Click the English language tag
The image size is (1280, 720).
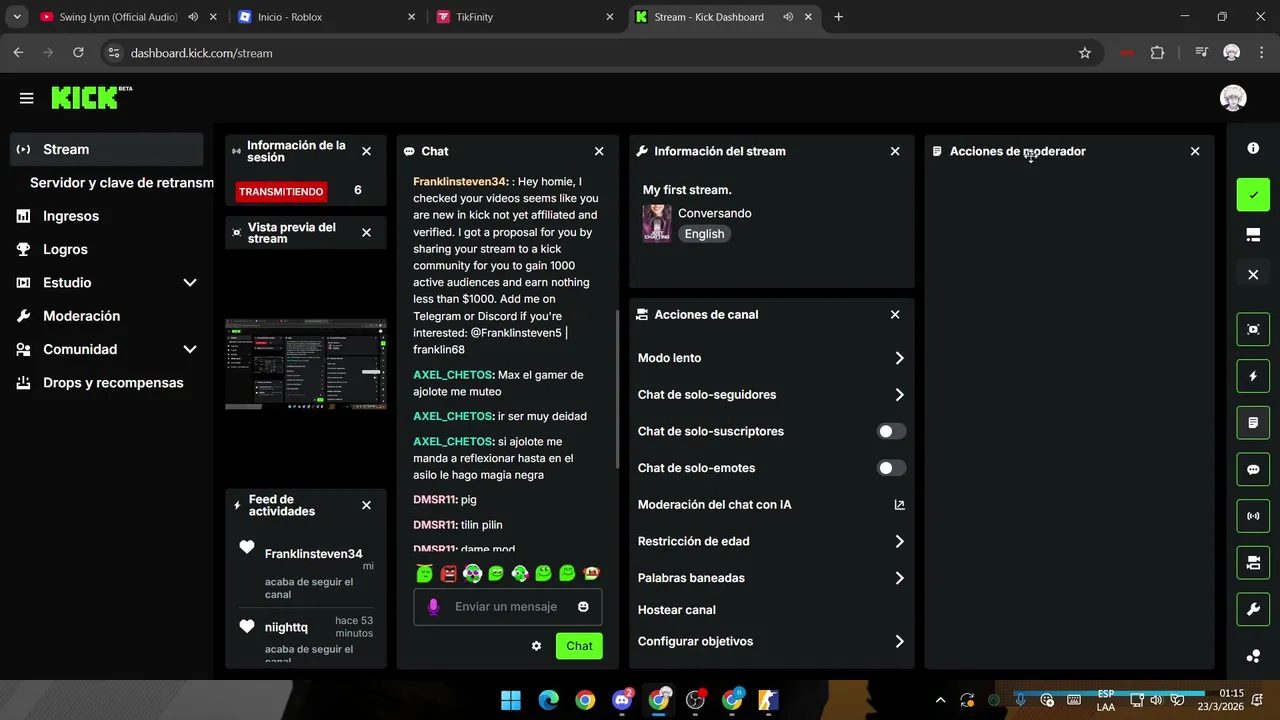point(704,234)
